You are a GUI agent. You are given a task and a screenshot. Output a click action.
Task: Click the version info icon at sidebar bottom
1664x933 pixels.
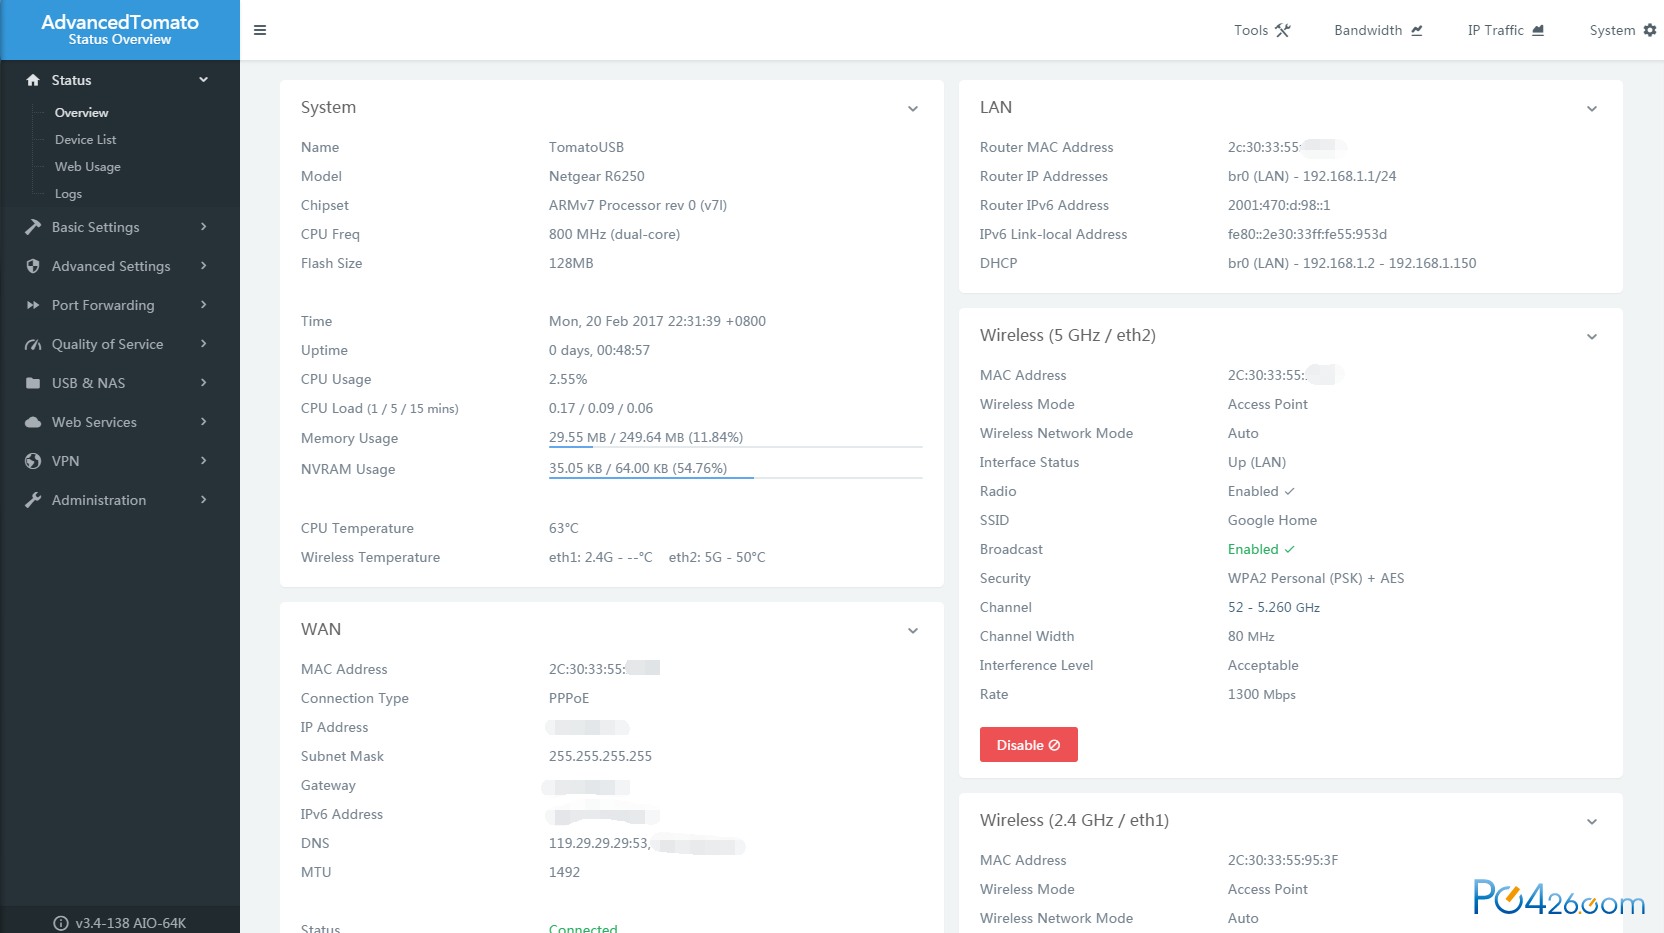61,923
